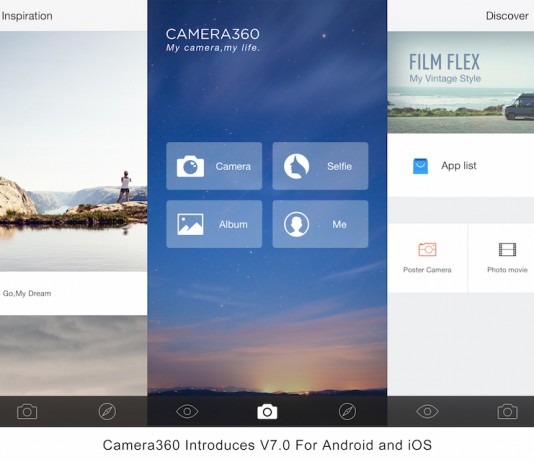
Task: Click the Photo movie film icon
Action: pyautogui.click(x=507, y=250)
